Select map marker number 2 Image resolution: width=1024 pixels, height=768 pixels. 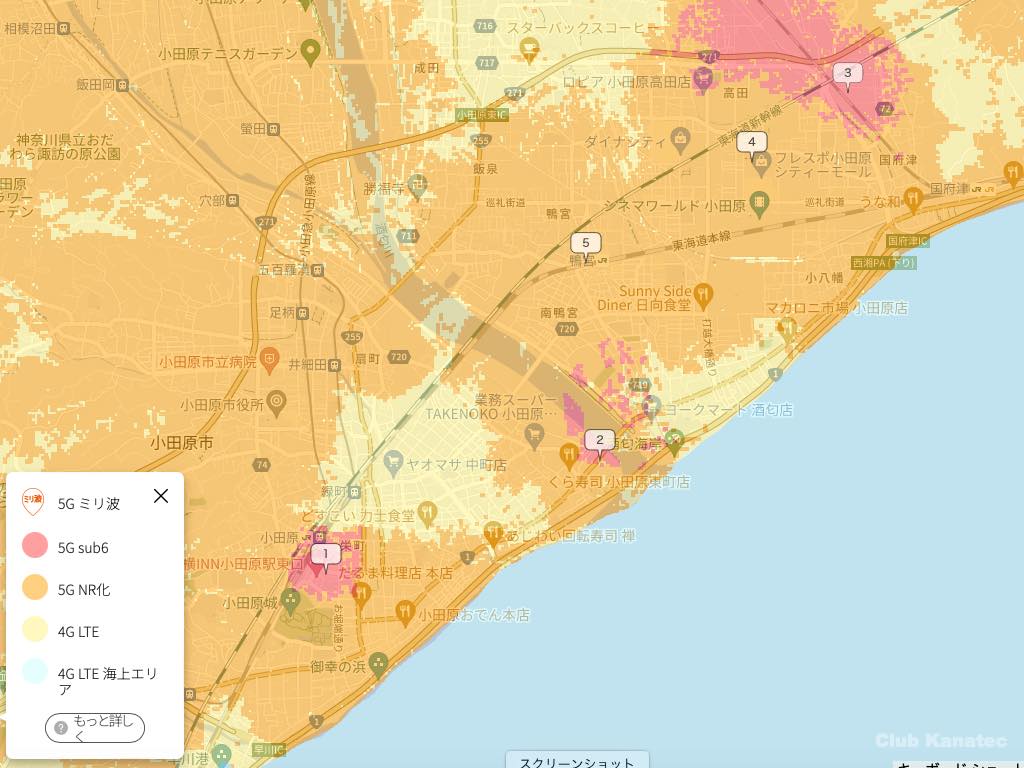[x=599, y=440]
